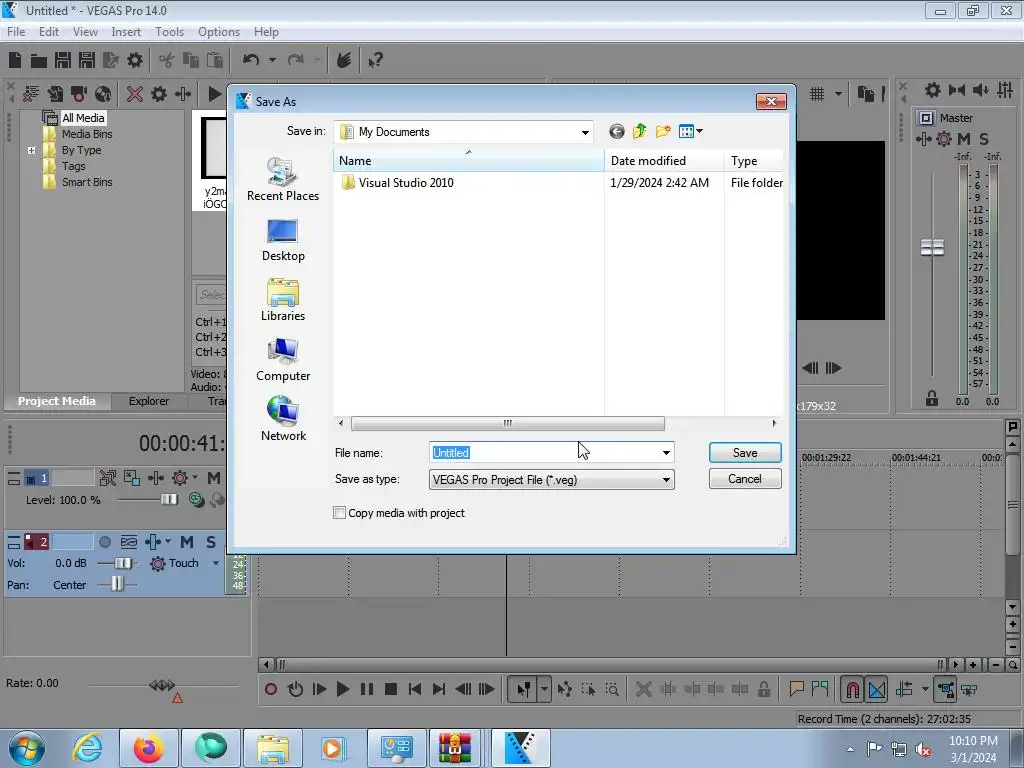
Task: Toggle Copy media with project checkbox
Action: [340, 513]
